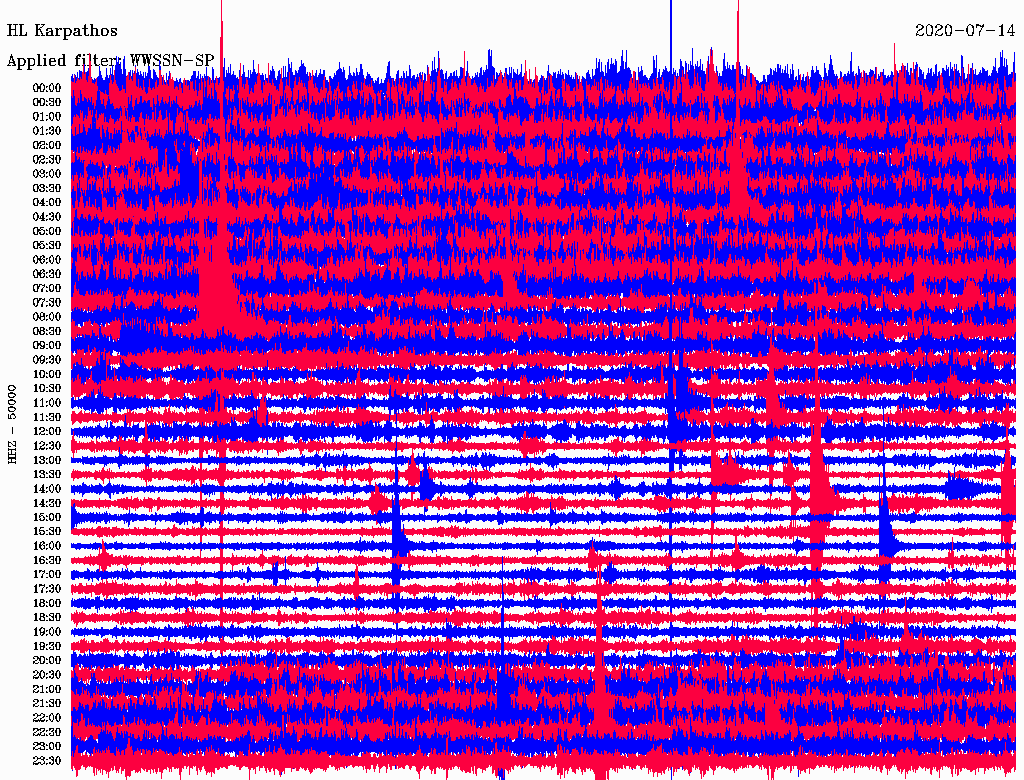The image size is (1024, 780).
Task: Select the 10:30 time label
Action: [x=47, y=389]
